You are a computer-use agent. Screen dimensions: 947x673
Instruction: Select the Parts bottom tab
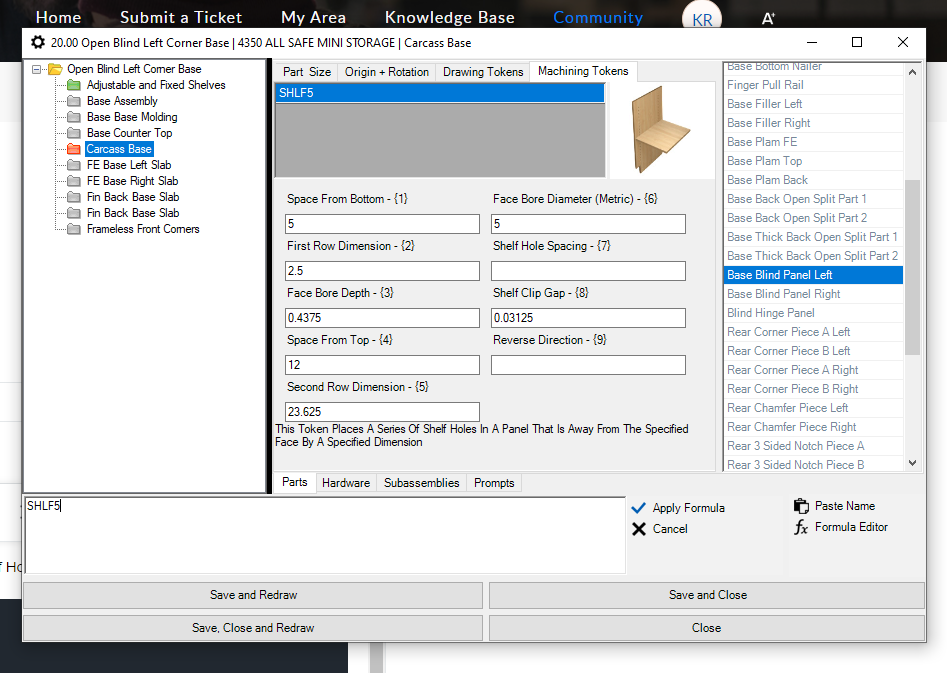[x=295, y=482]
